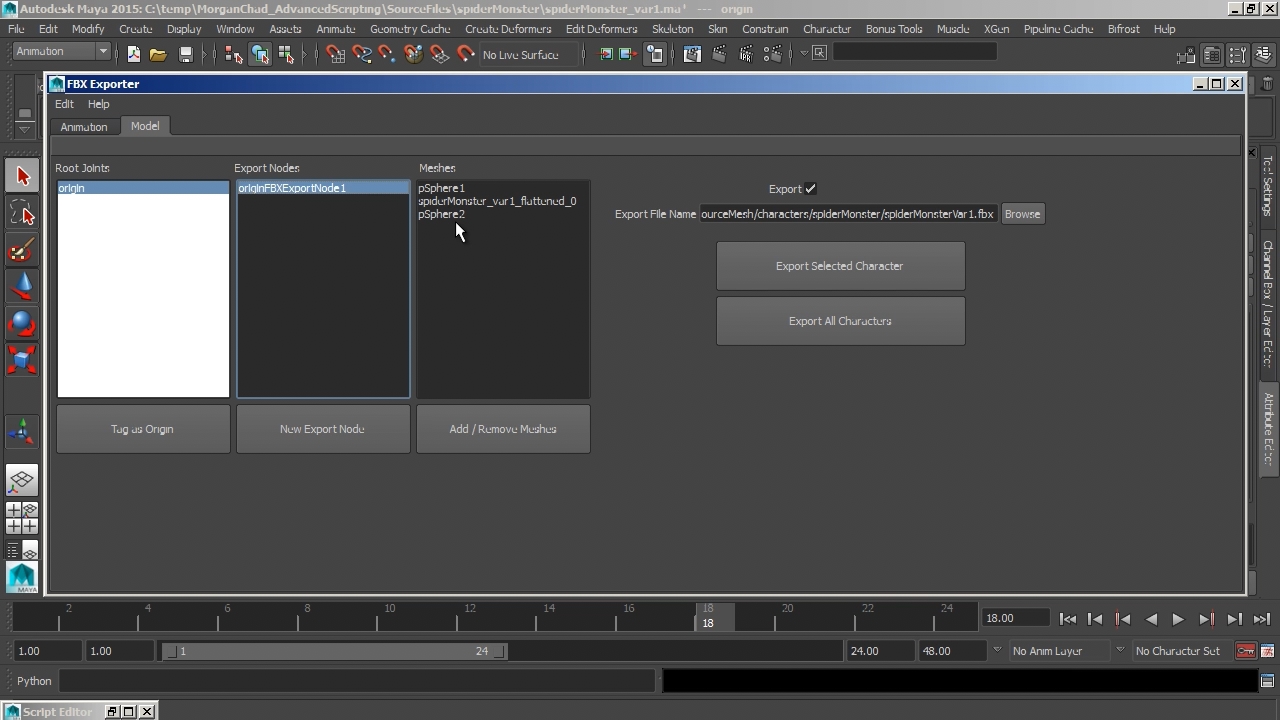The height and width of the screenshot is (720, 1280).
Task: Switch to the Animation tab
Action: click(x=84, y=127)
